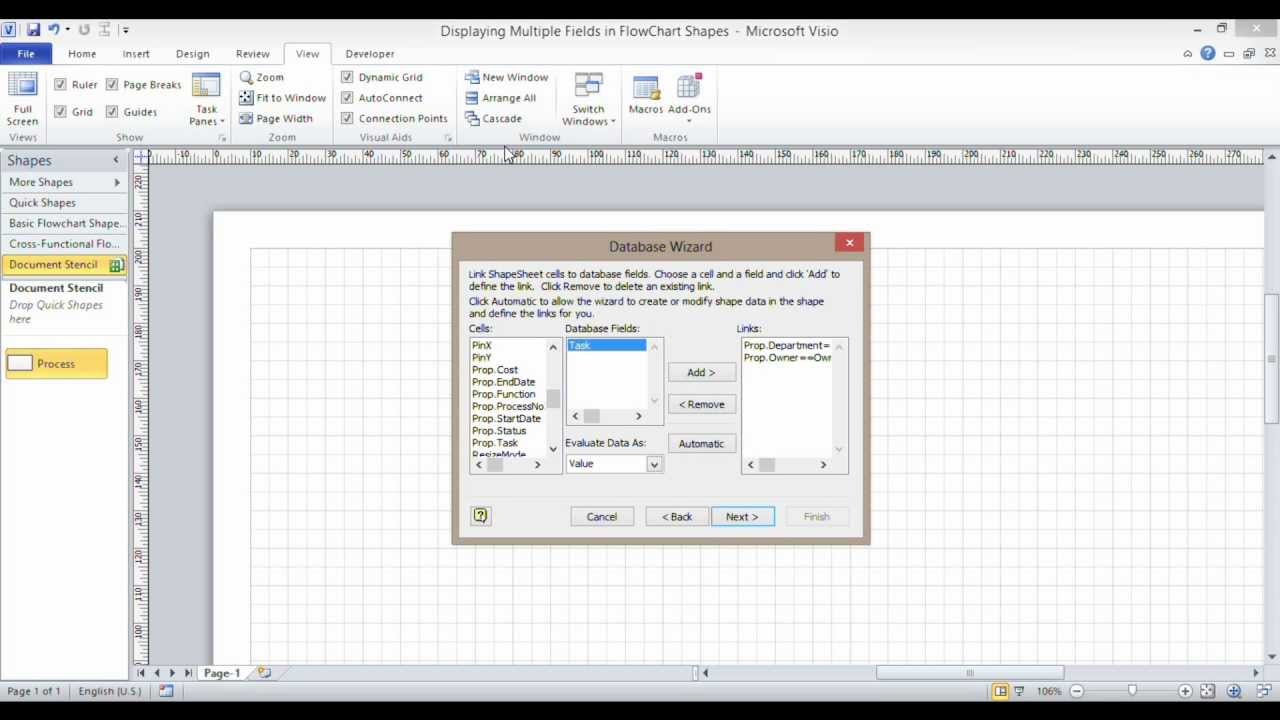Click the Database Wizard help icon
The height and width of the screenshot is (720, 1280).
[x=480, y=516]
